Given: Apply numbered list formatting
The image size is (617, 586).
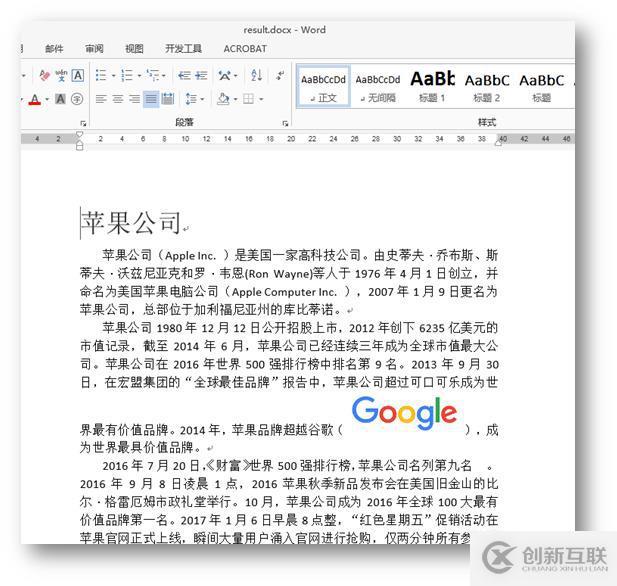Looking at the screenshot, I should (x=127, y=75).
